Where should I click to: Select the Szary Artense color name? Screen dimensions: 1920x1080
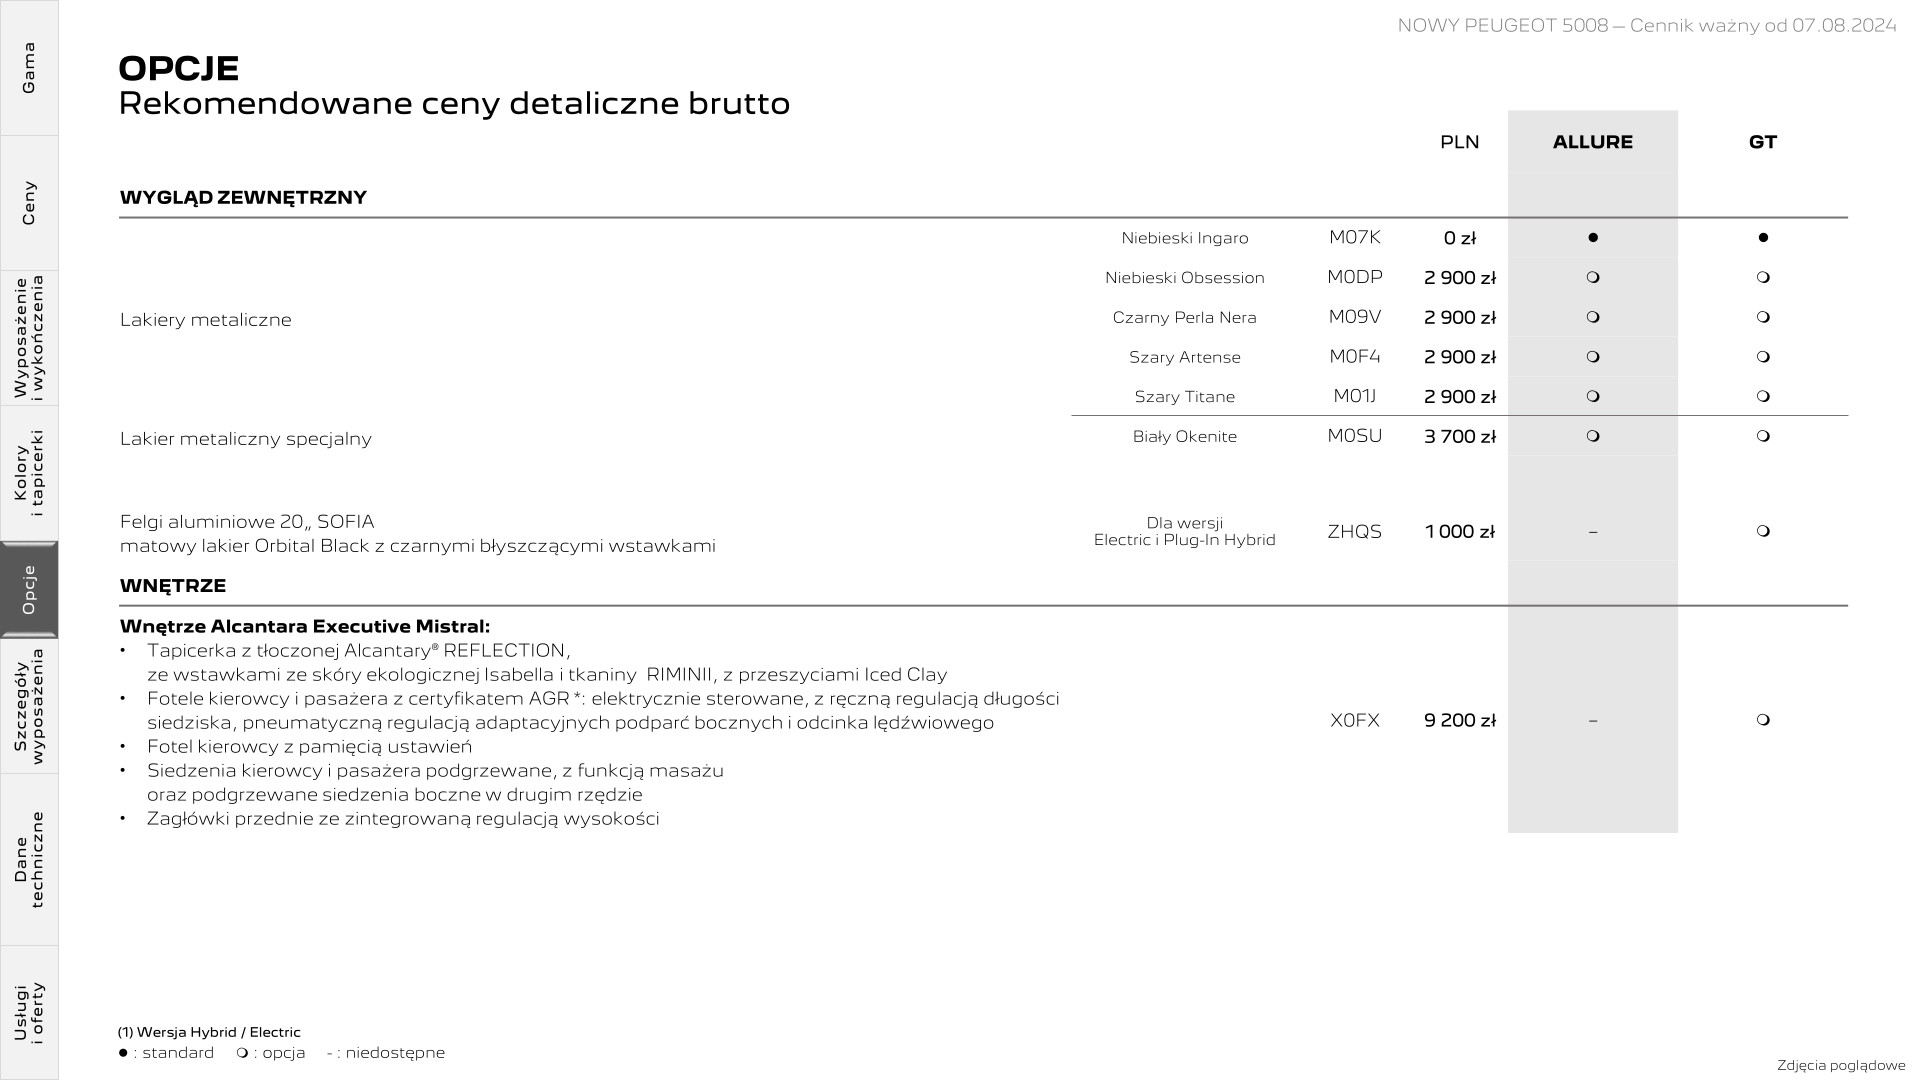point(1185,357)
